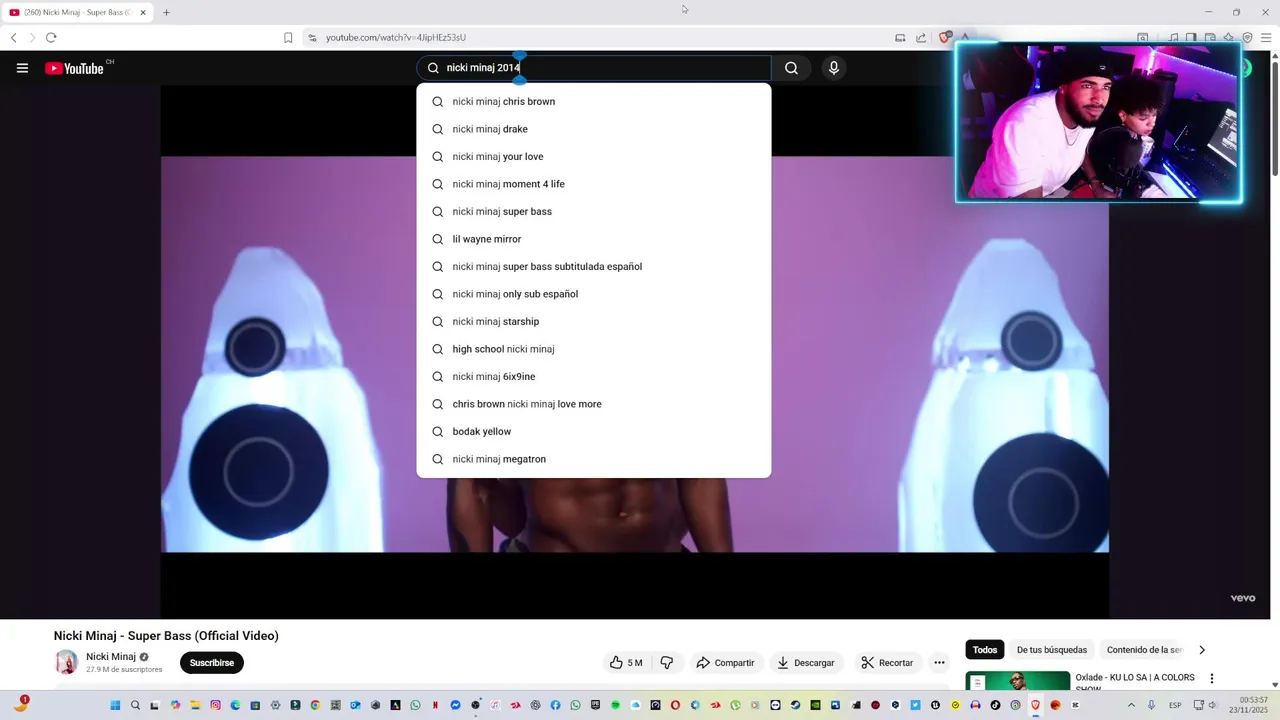Select suggestion 'nicki minaj drake'
The image size is (1280, 720).
[x=594, y=129]
